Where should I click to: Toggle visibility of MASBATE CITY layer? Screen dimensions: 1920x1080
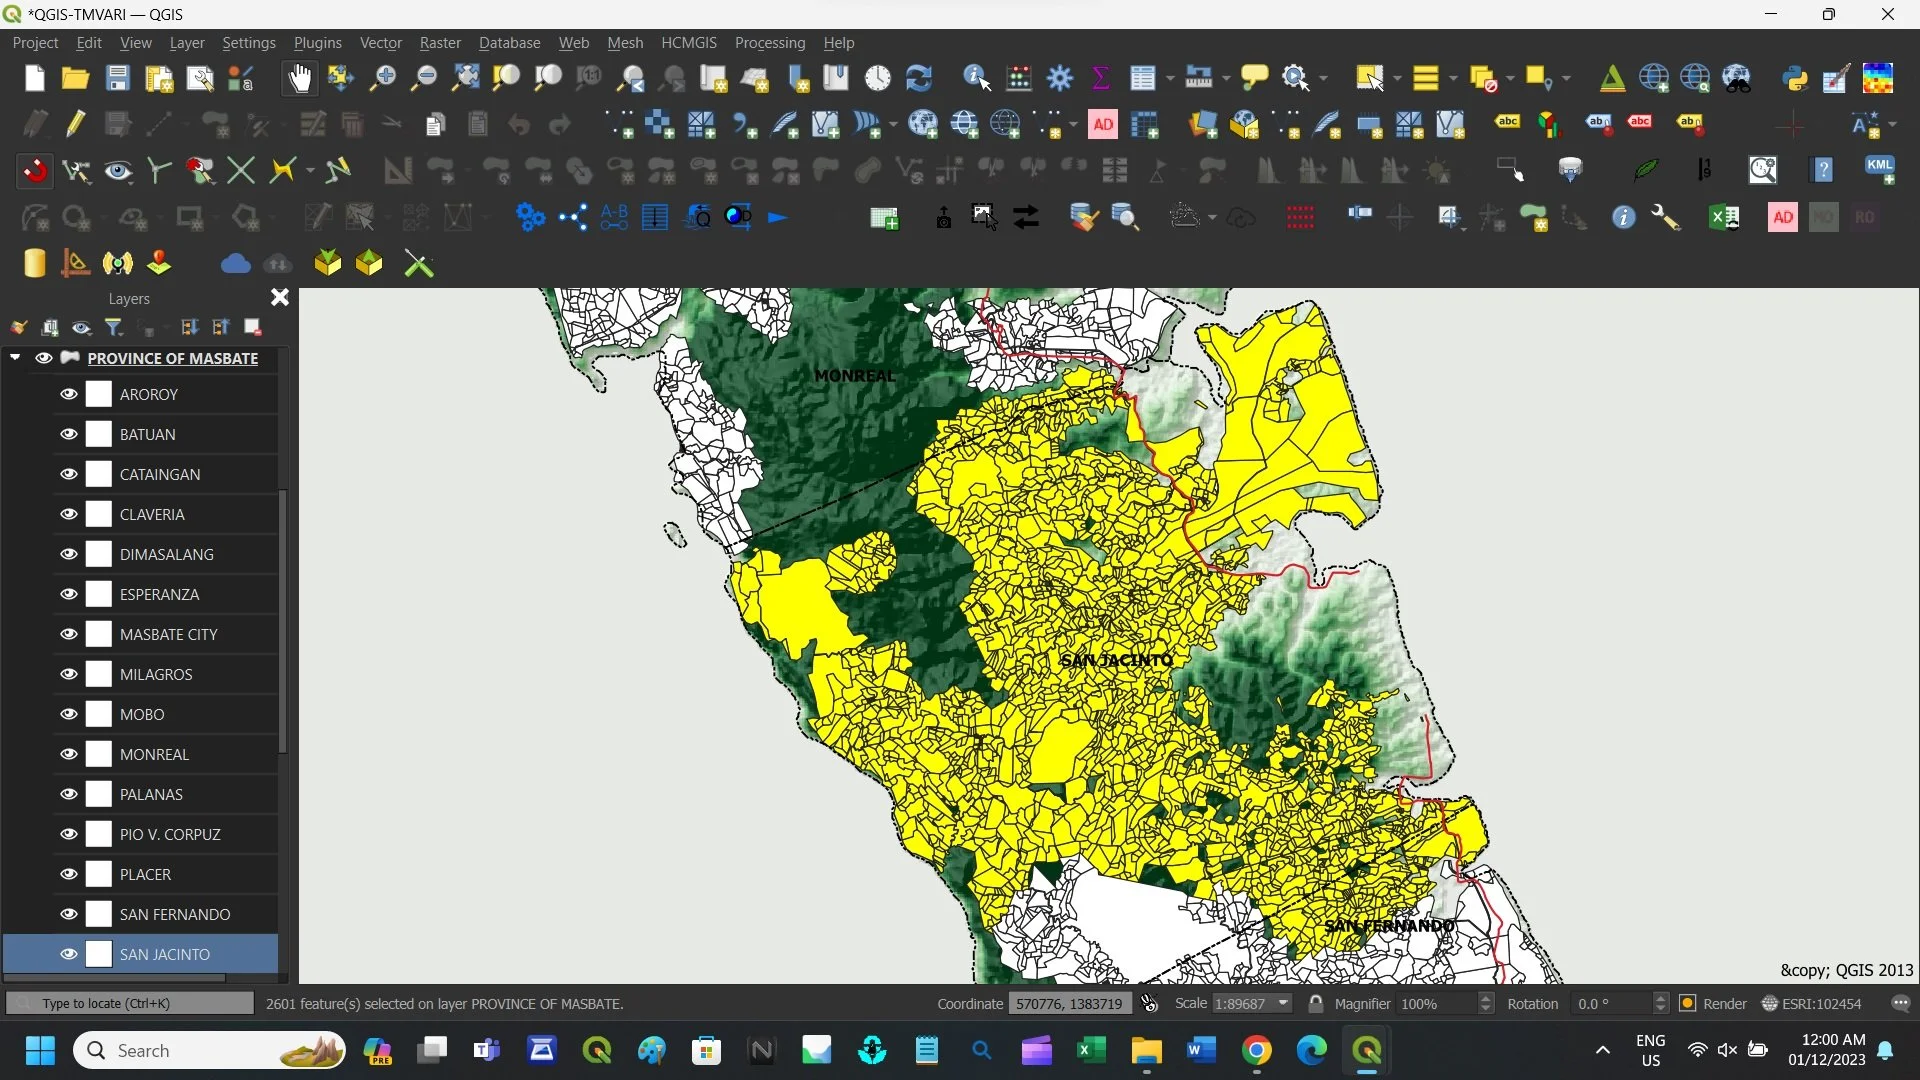click(68, 634)
